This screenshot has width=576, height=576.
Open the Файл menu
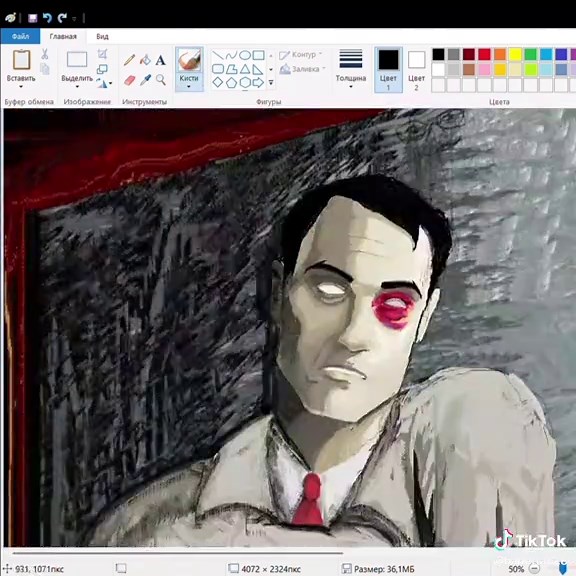(20, 36)
